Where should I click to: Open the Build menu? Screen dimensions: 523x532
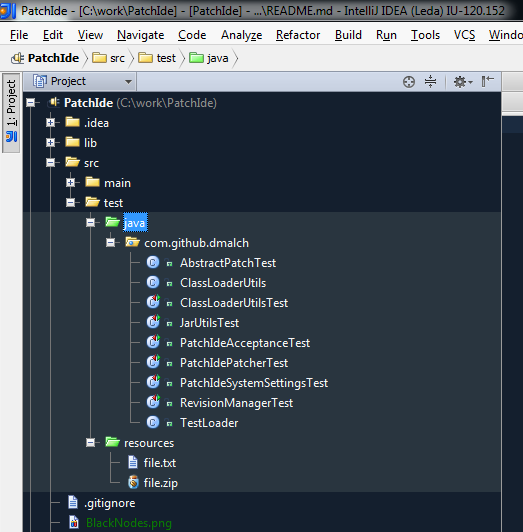[x=348, y=35]
